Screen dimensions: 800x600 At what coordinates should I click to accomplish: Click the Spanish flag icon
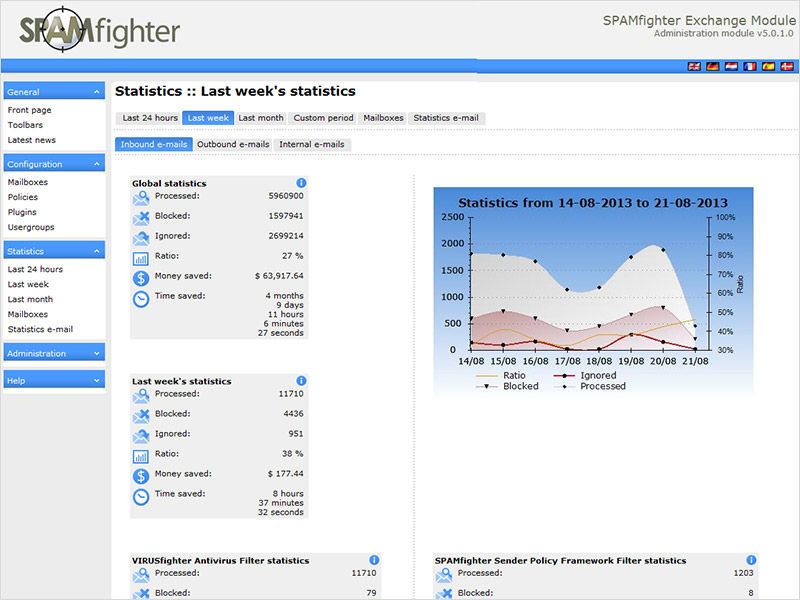[769, 66]
